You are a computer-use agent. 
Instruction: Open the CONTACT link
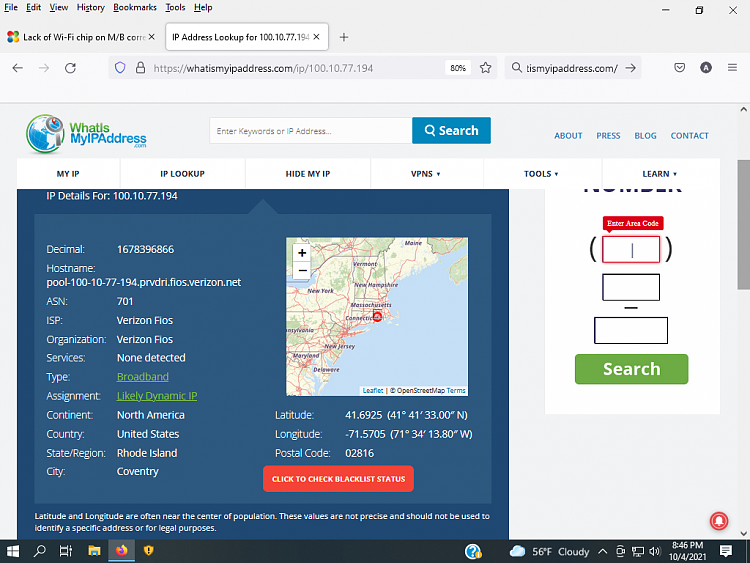click(x=689, y=136)
